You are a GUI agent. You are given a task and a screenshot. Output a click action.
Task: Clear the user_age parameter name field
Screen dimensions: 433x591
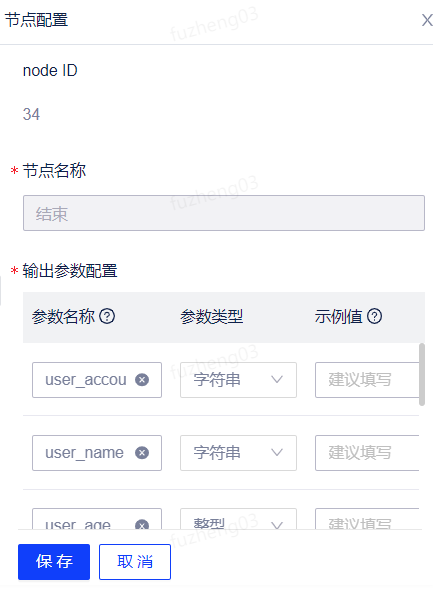[142, 524]
